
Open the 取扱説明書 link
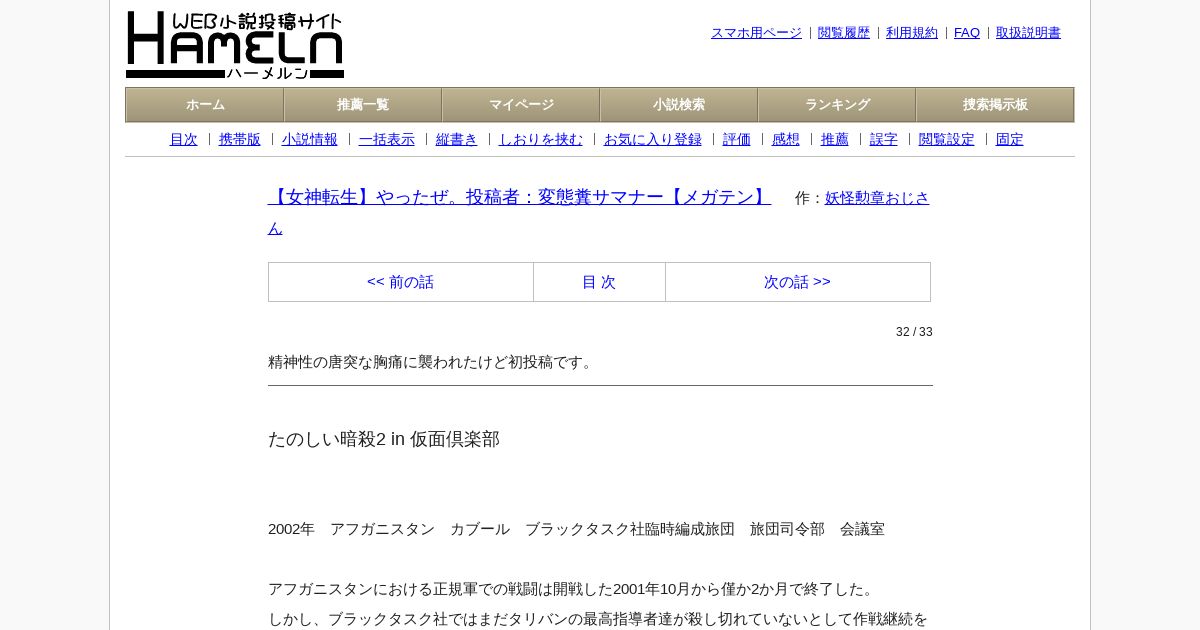[x=1028, y=33]
